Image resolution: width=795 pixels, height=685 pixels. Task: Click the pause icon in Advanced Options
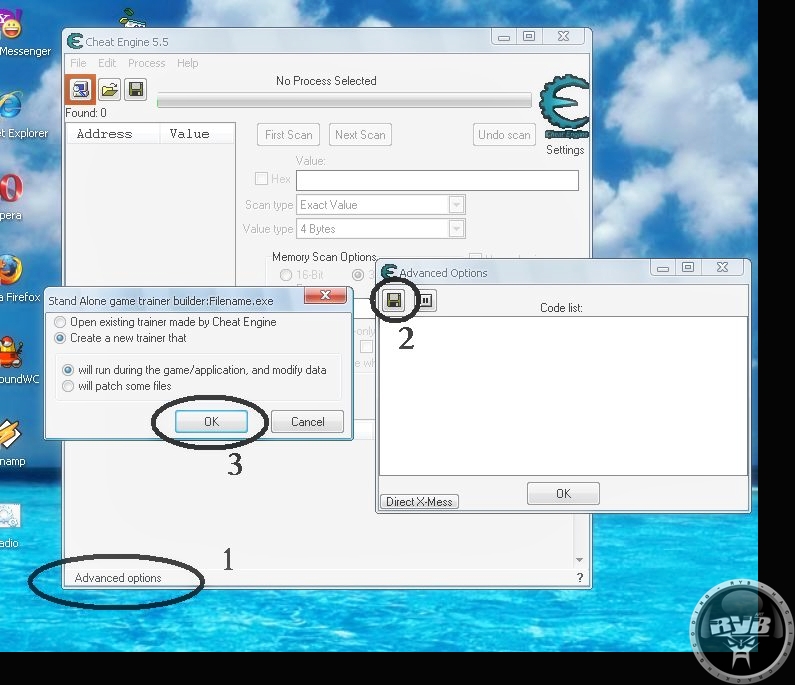426,300
